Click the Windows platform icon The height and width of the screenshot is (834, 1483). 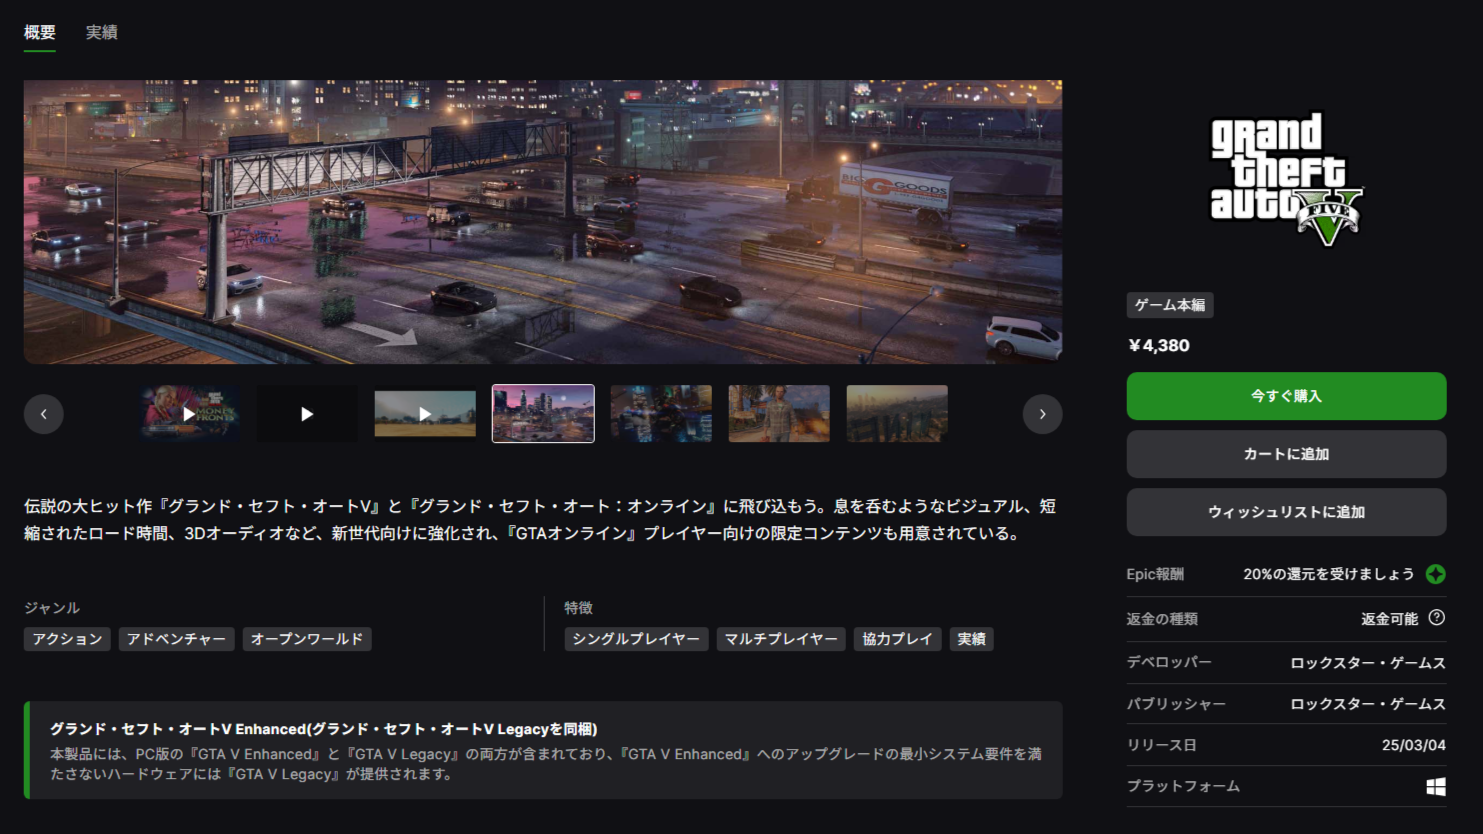coord(1436,787)
